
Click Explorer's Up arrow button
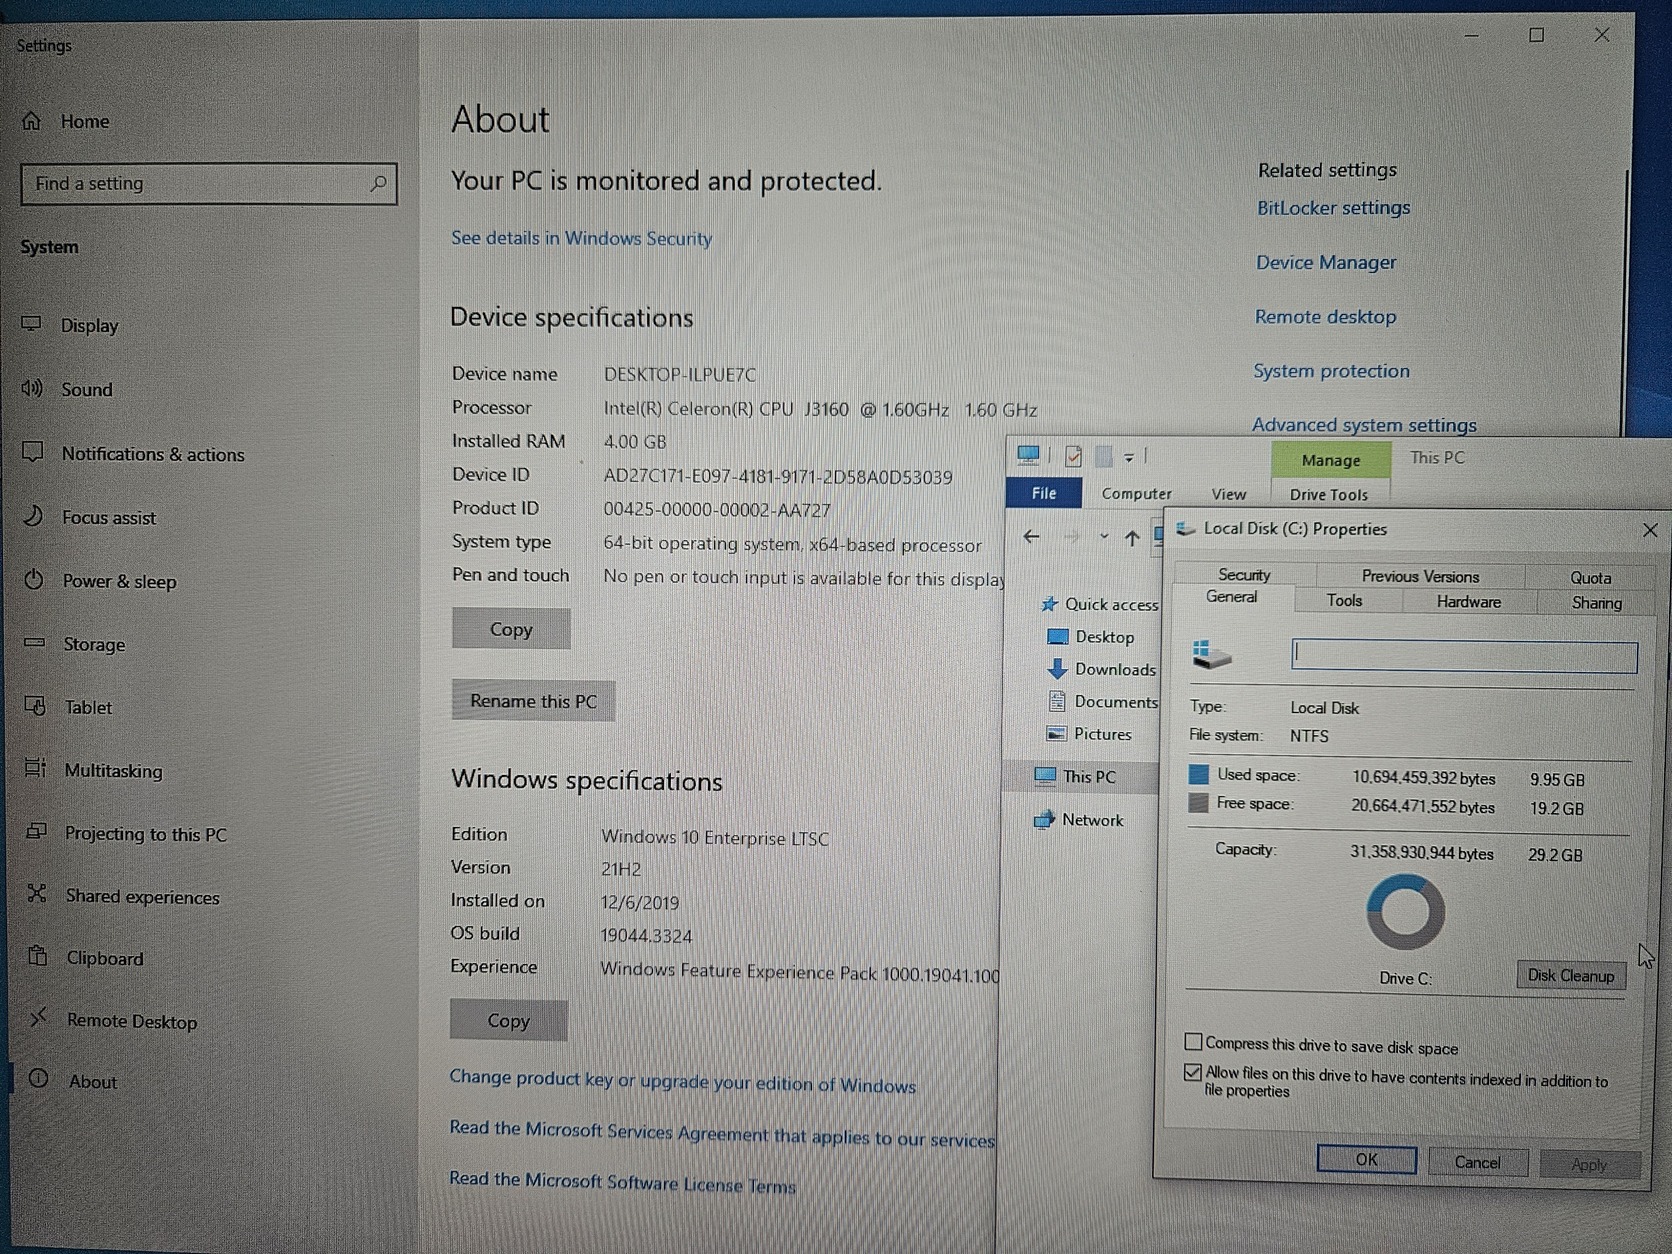[x=1132, y=538]
